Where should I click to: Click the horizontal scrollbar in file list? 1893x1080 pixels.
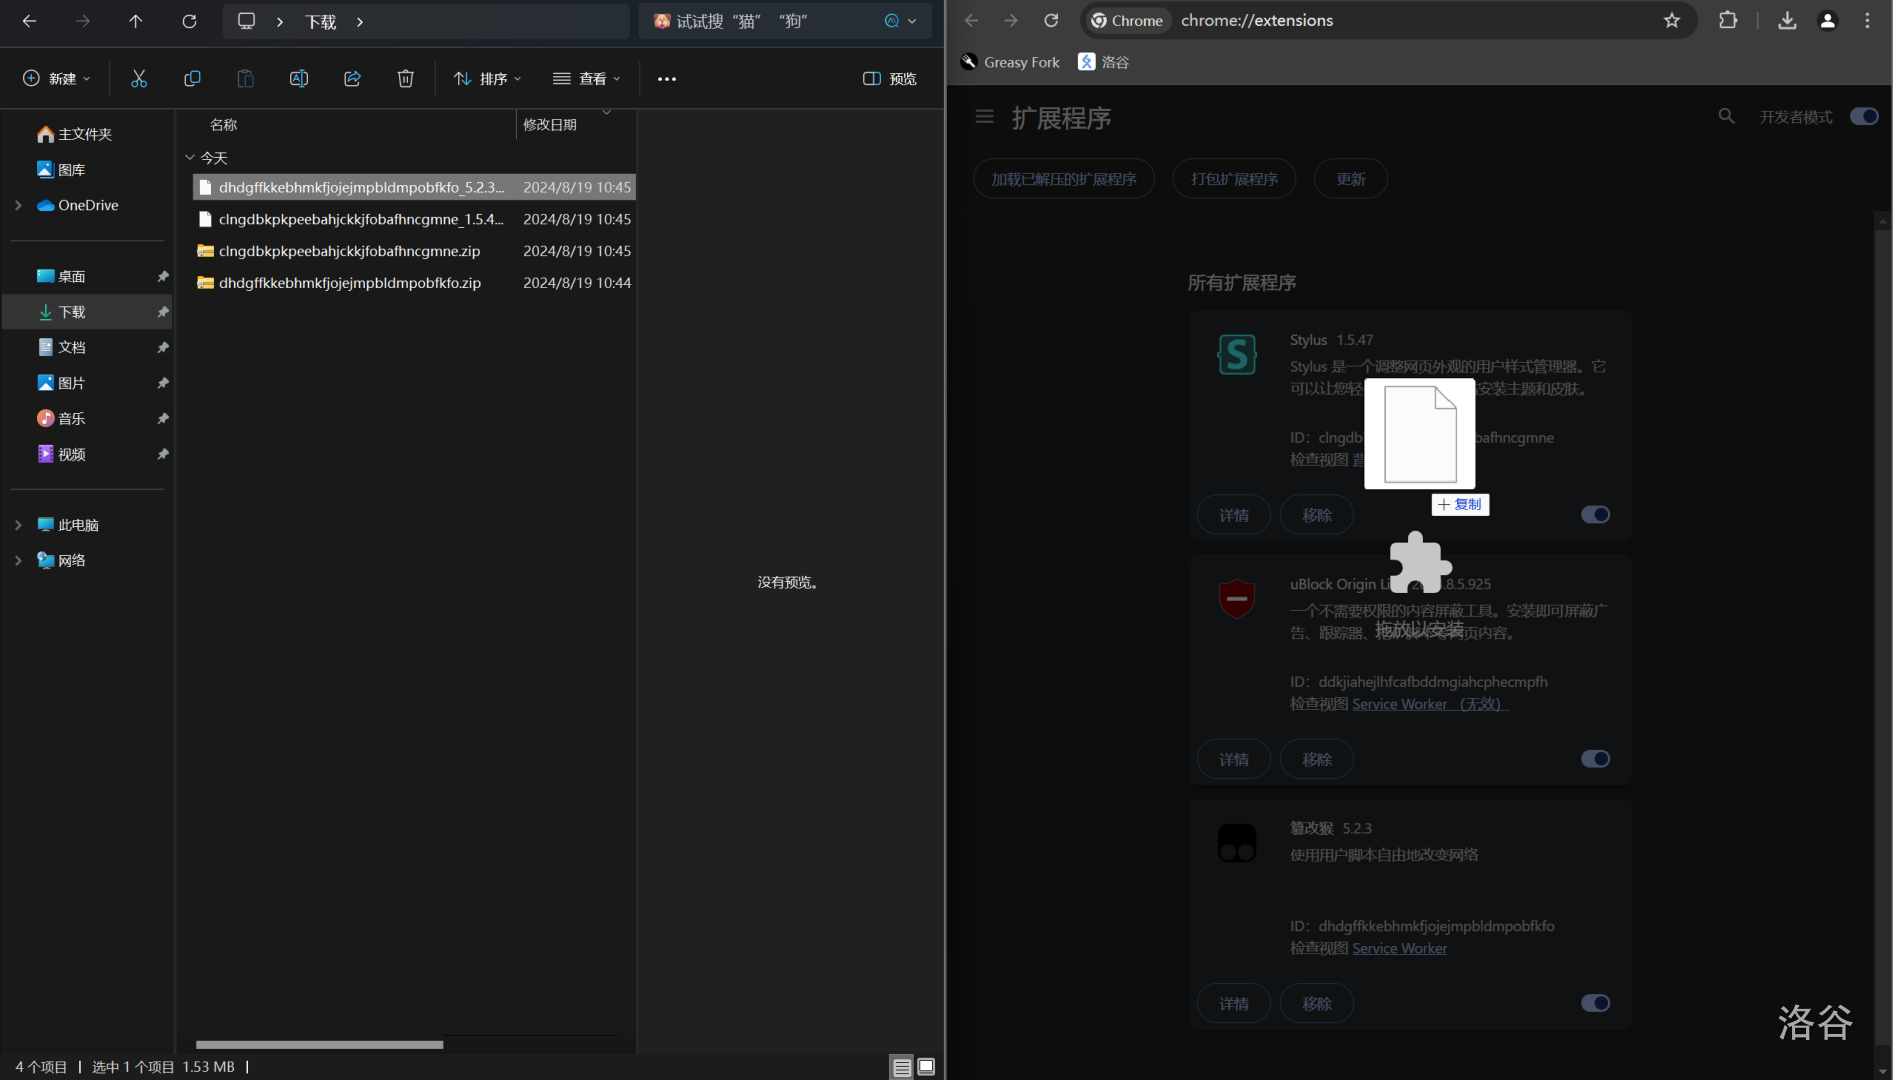[x=319, y=1044]
